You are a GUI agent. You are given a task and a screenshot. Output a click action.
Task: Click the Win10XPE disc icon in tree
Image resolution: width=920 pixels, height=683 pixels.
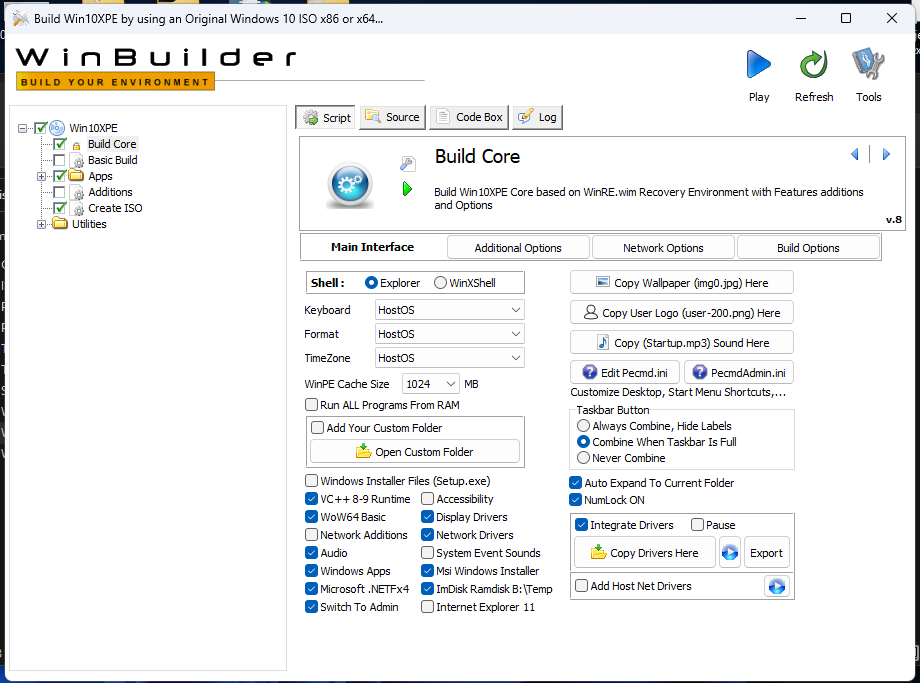point(57,128)
